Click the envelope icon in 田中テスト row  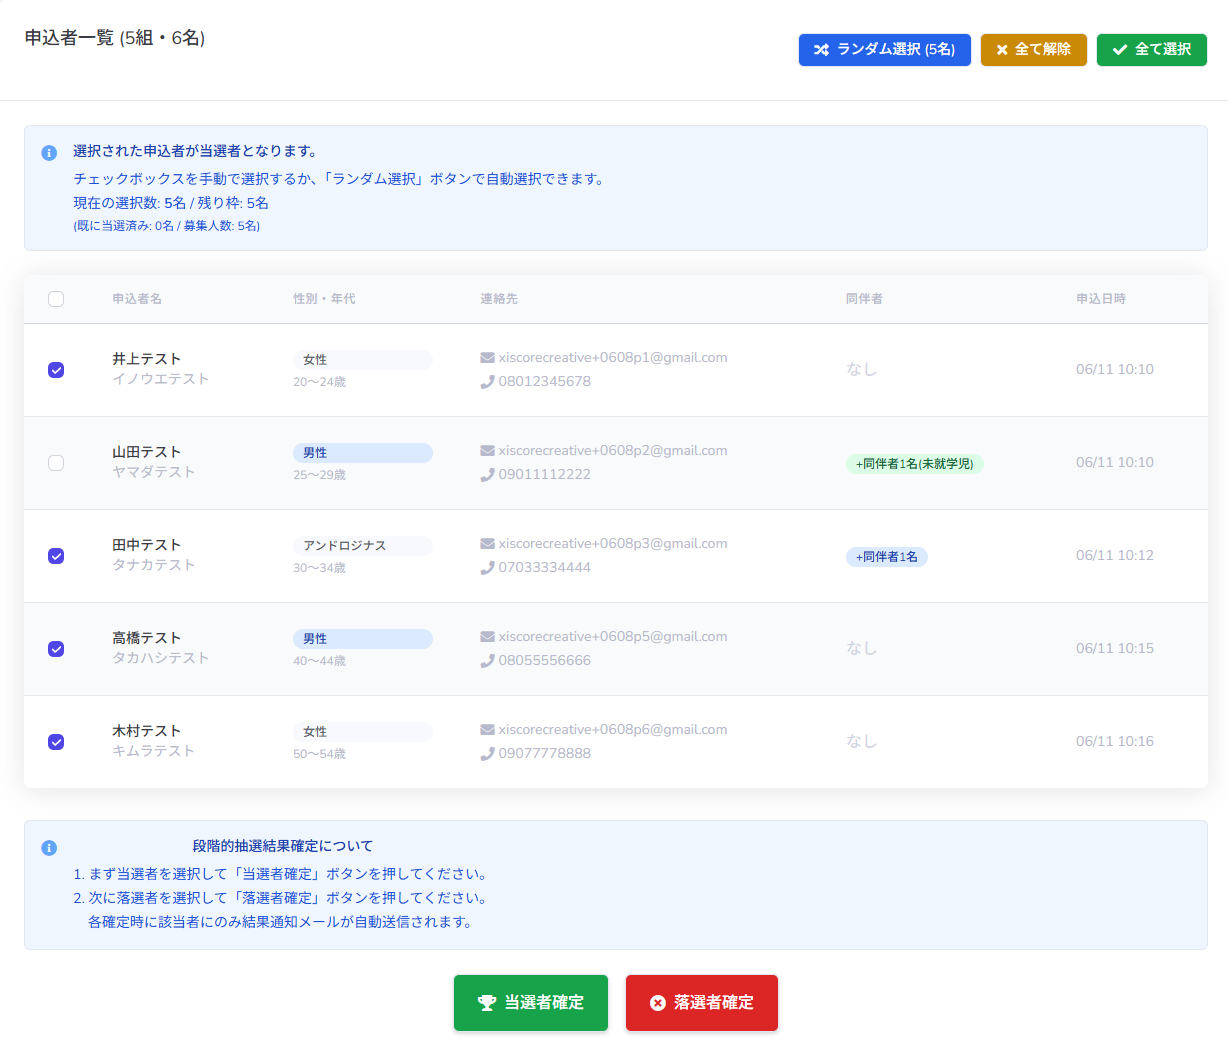(487, 544)
